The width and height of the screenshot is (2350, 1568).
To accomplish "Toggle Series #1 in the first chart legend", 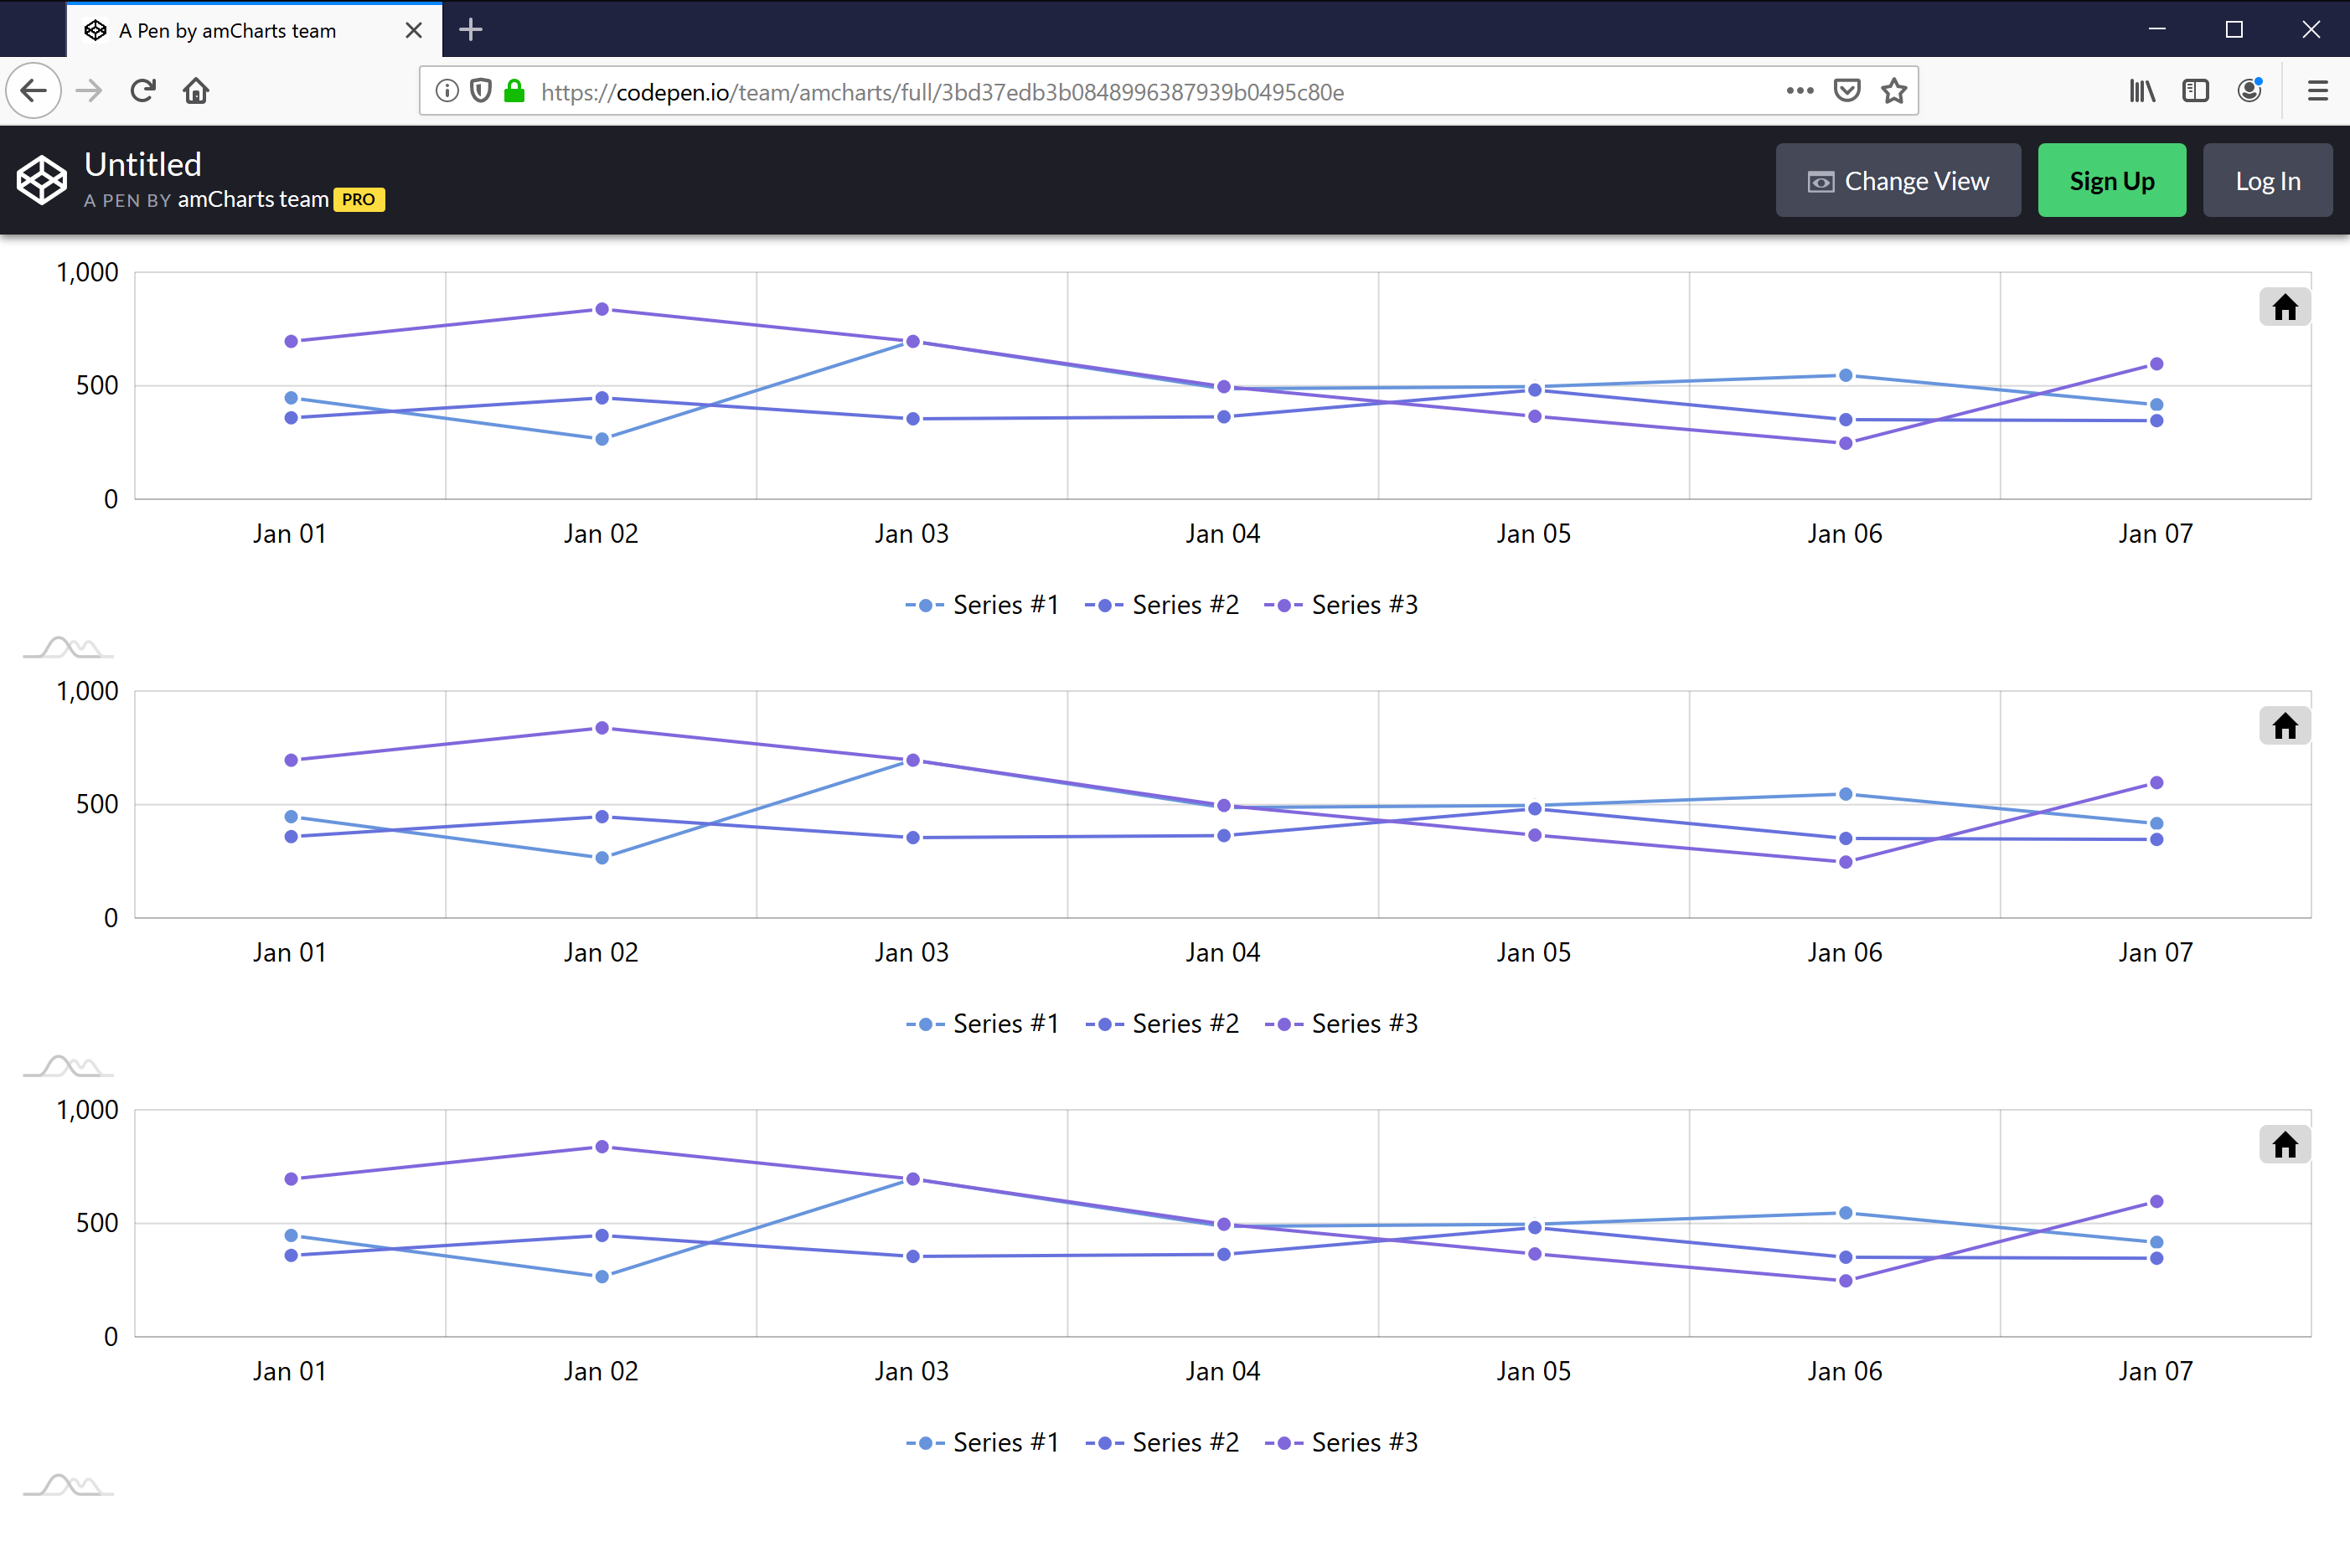I will (x=1005, y=604).
